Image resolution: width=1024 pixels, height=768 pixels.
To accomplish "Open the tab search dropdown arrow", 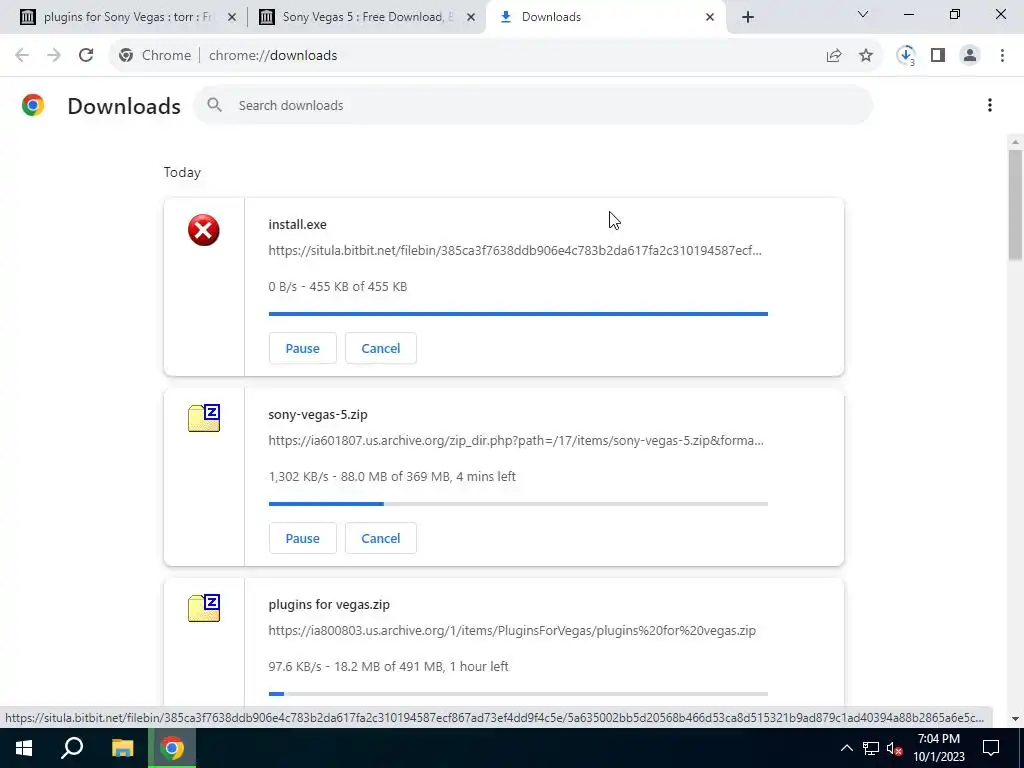I will (x=863, y=14).
